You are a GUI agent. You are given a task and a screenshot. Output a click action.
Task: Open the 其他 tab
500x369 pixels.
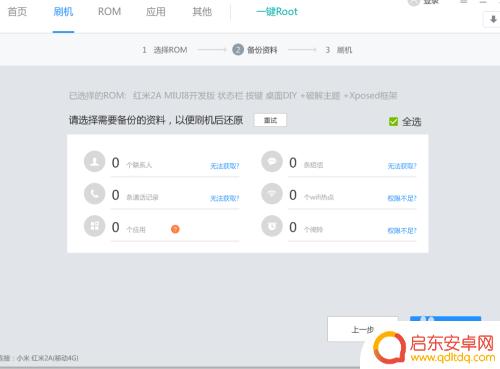point(202,12)
